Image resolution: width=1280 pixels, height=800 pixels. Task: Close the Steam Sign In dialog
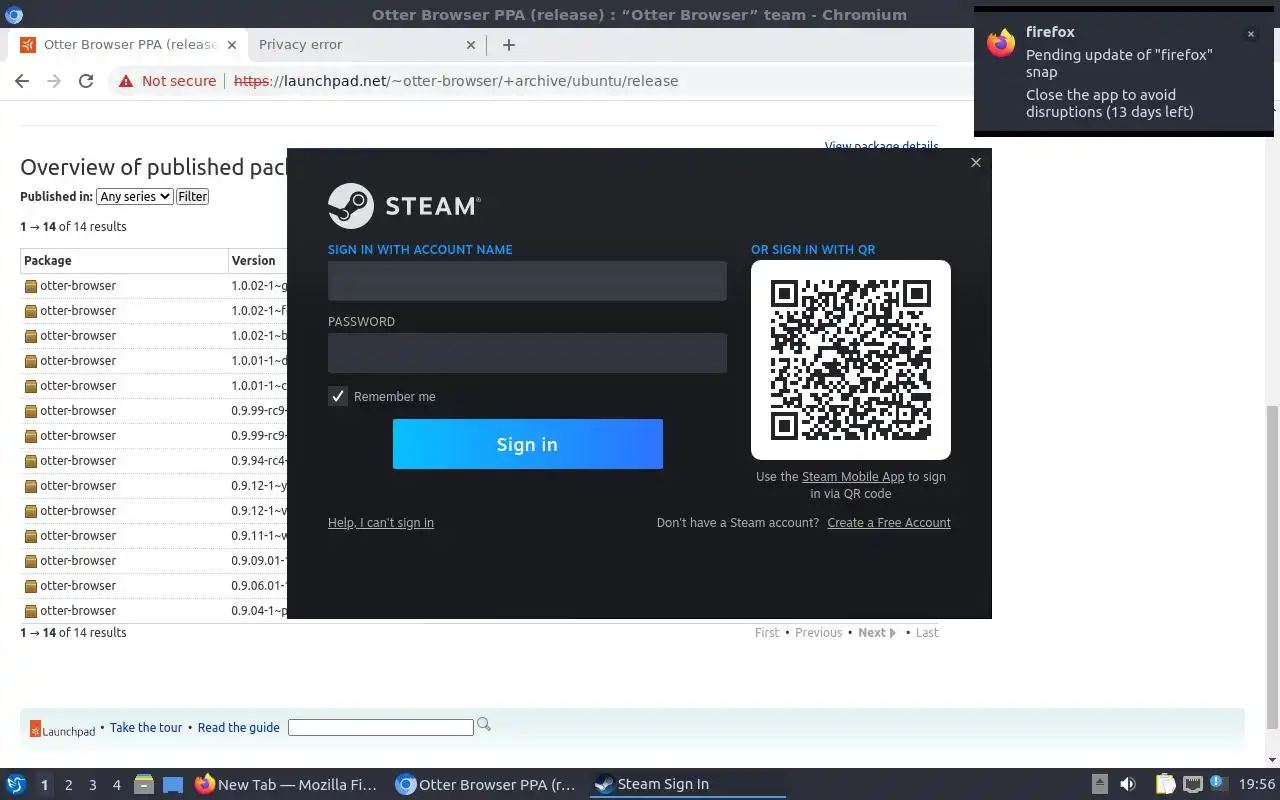click(976, 162)
